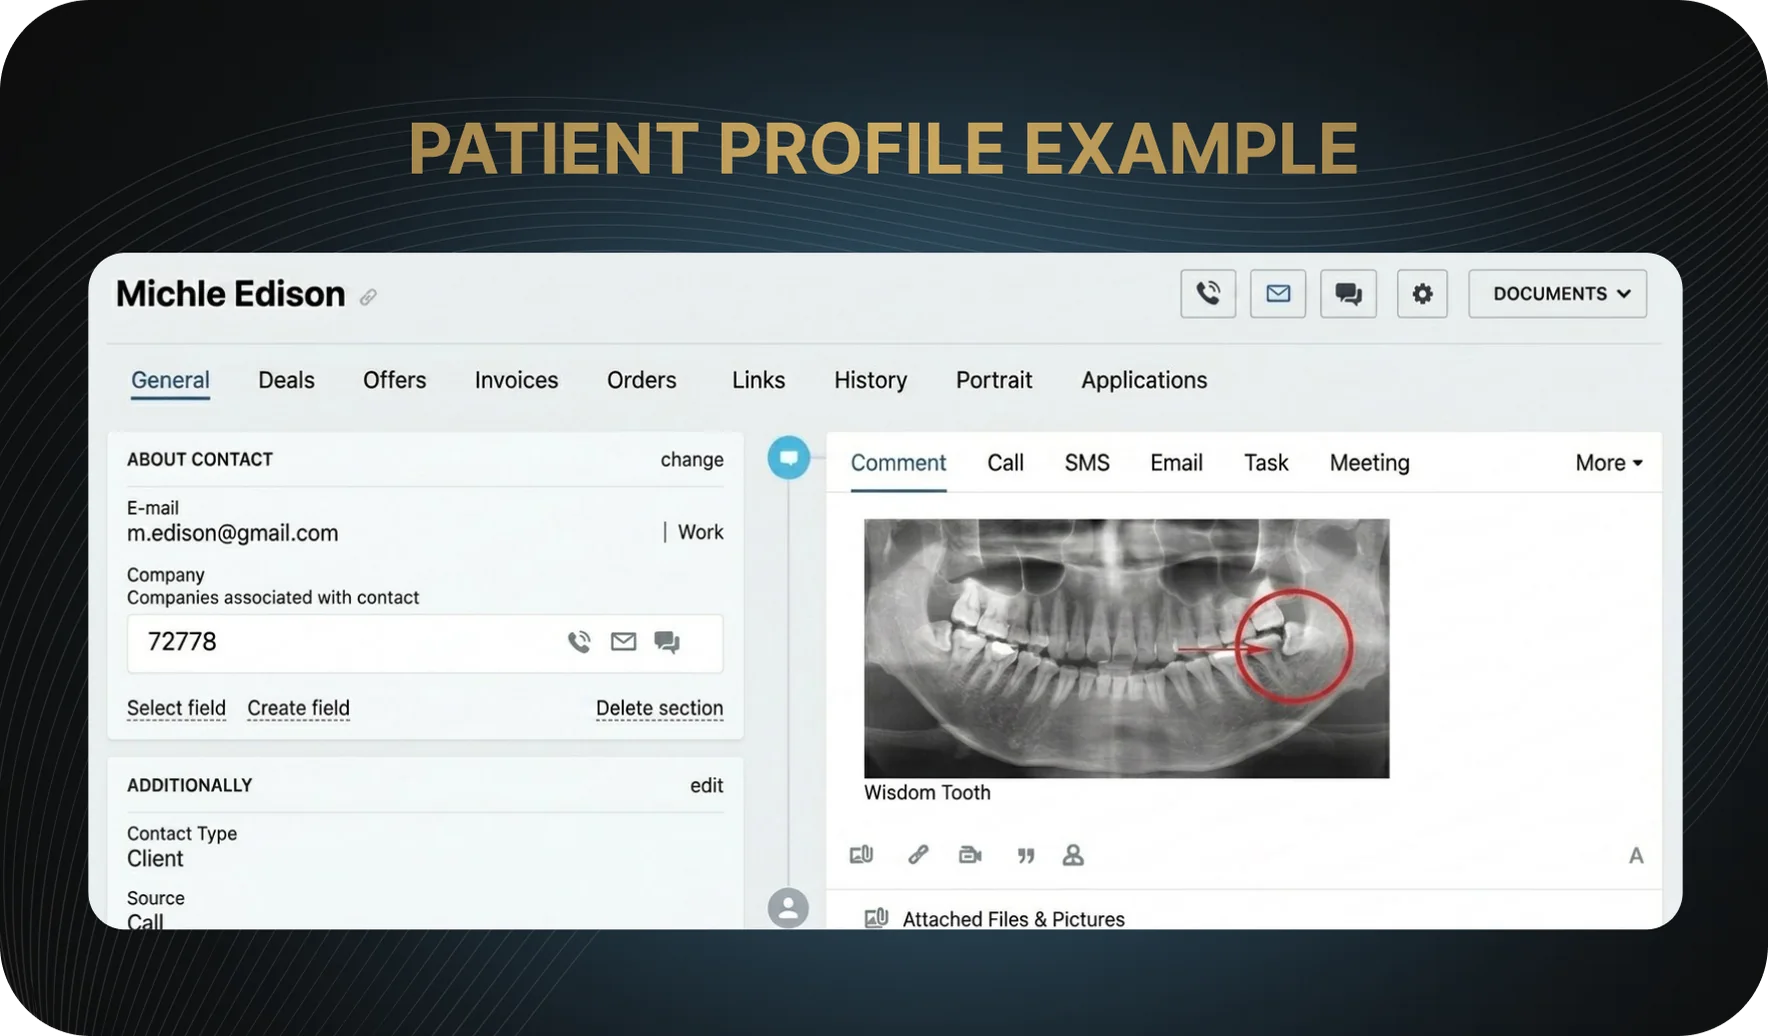
Task: Click the blue comment timeline bubble icon
Action: coord(789,458)
